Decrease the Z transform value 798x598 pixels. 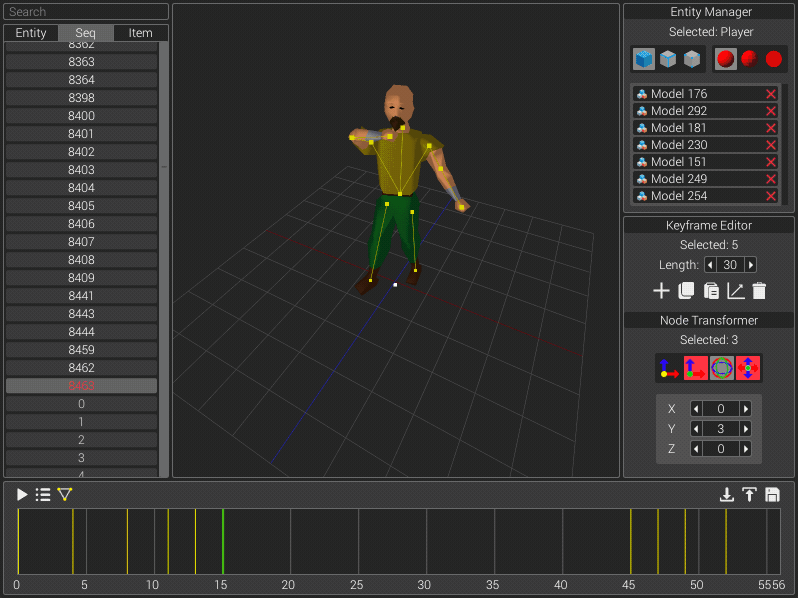point(696,448)
